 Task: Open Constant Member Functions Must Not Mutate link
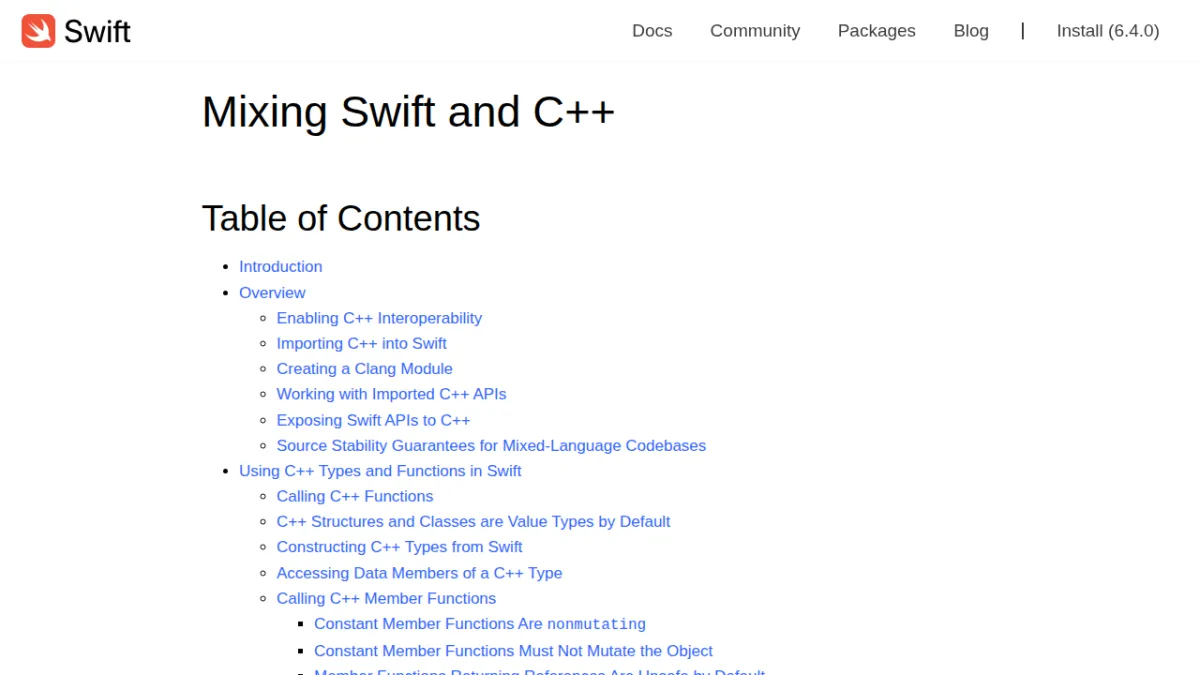[x=513, y=650]
